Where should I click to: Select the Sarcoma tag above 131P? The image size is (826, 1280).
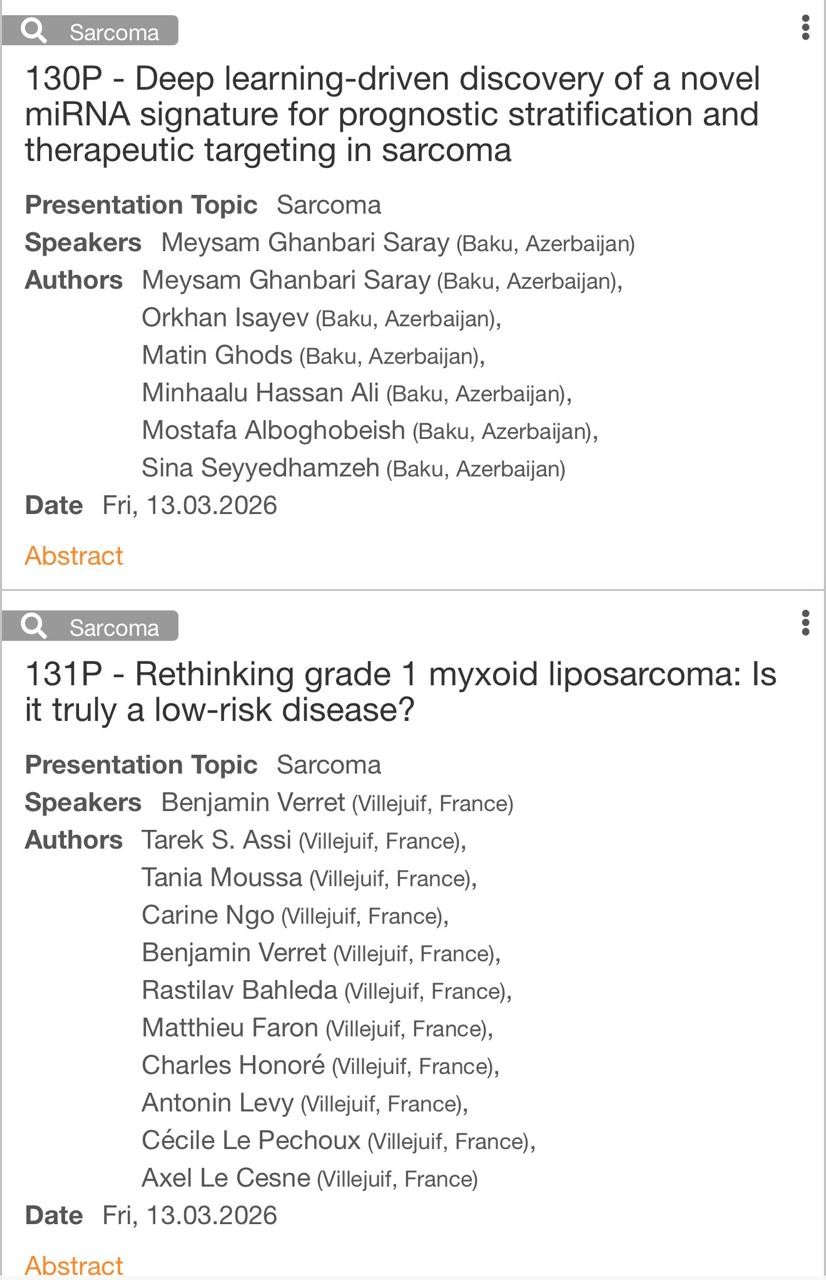pos(113,627)
